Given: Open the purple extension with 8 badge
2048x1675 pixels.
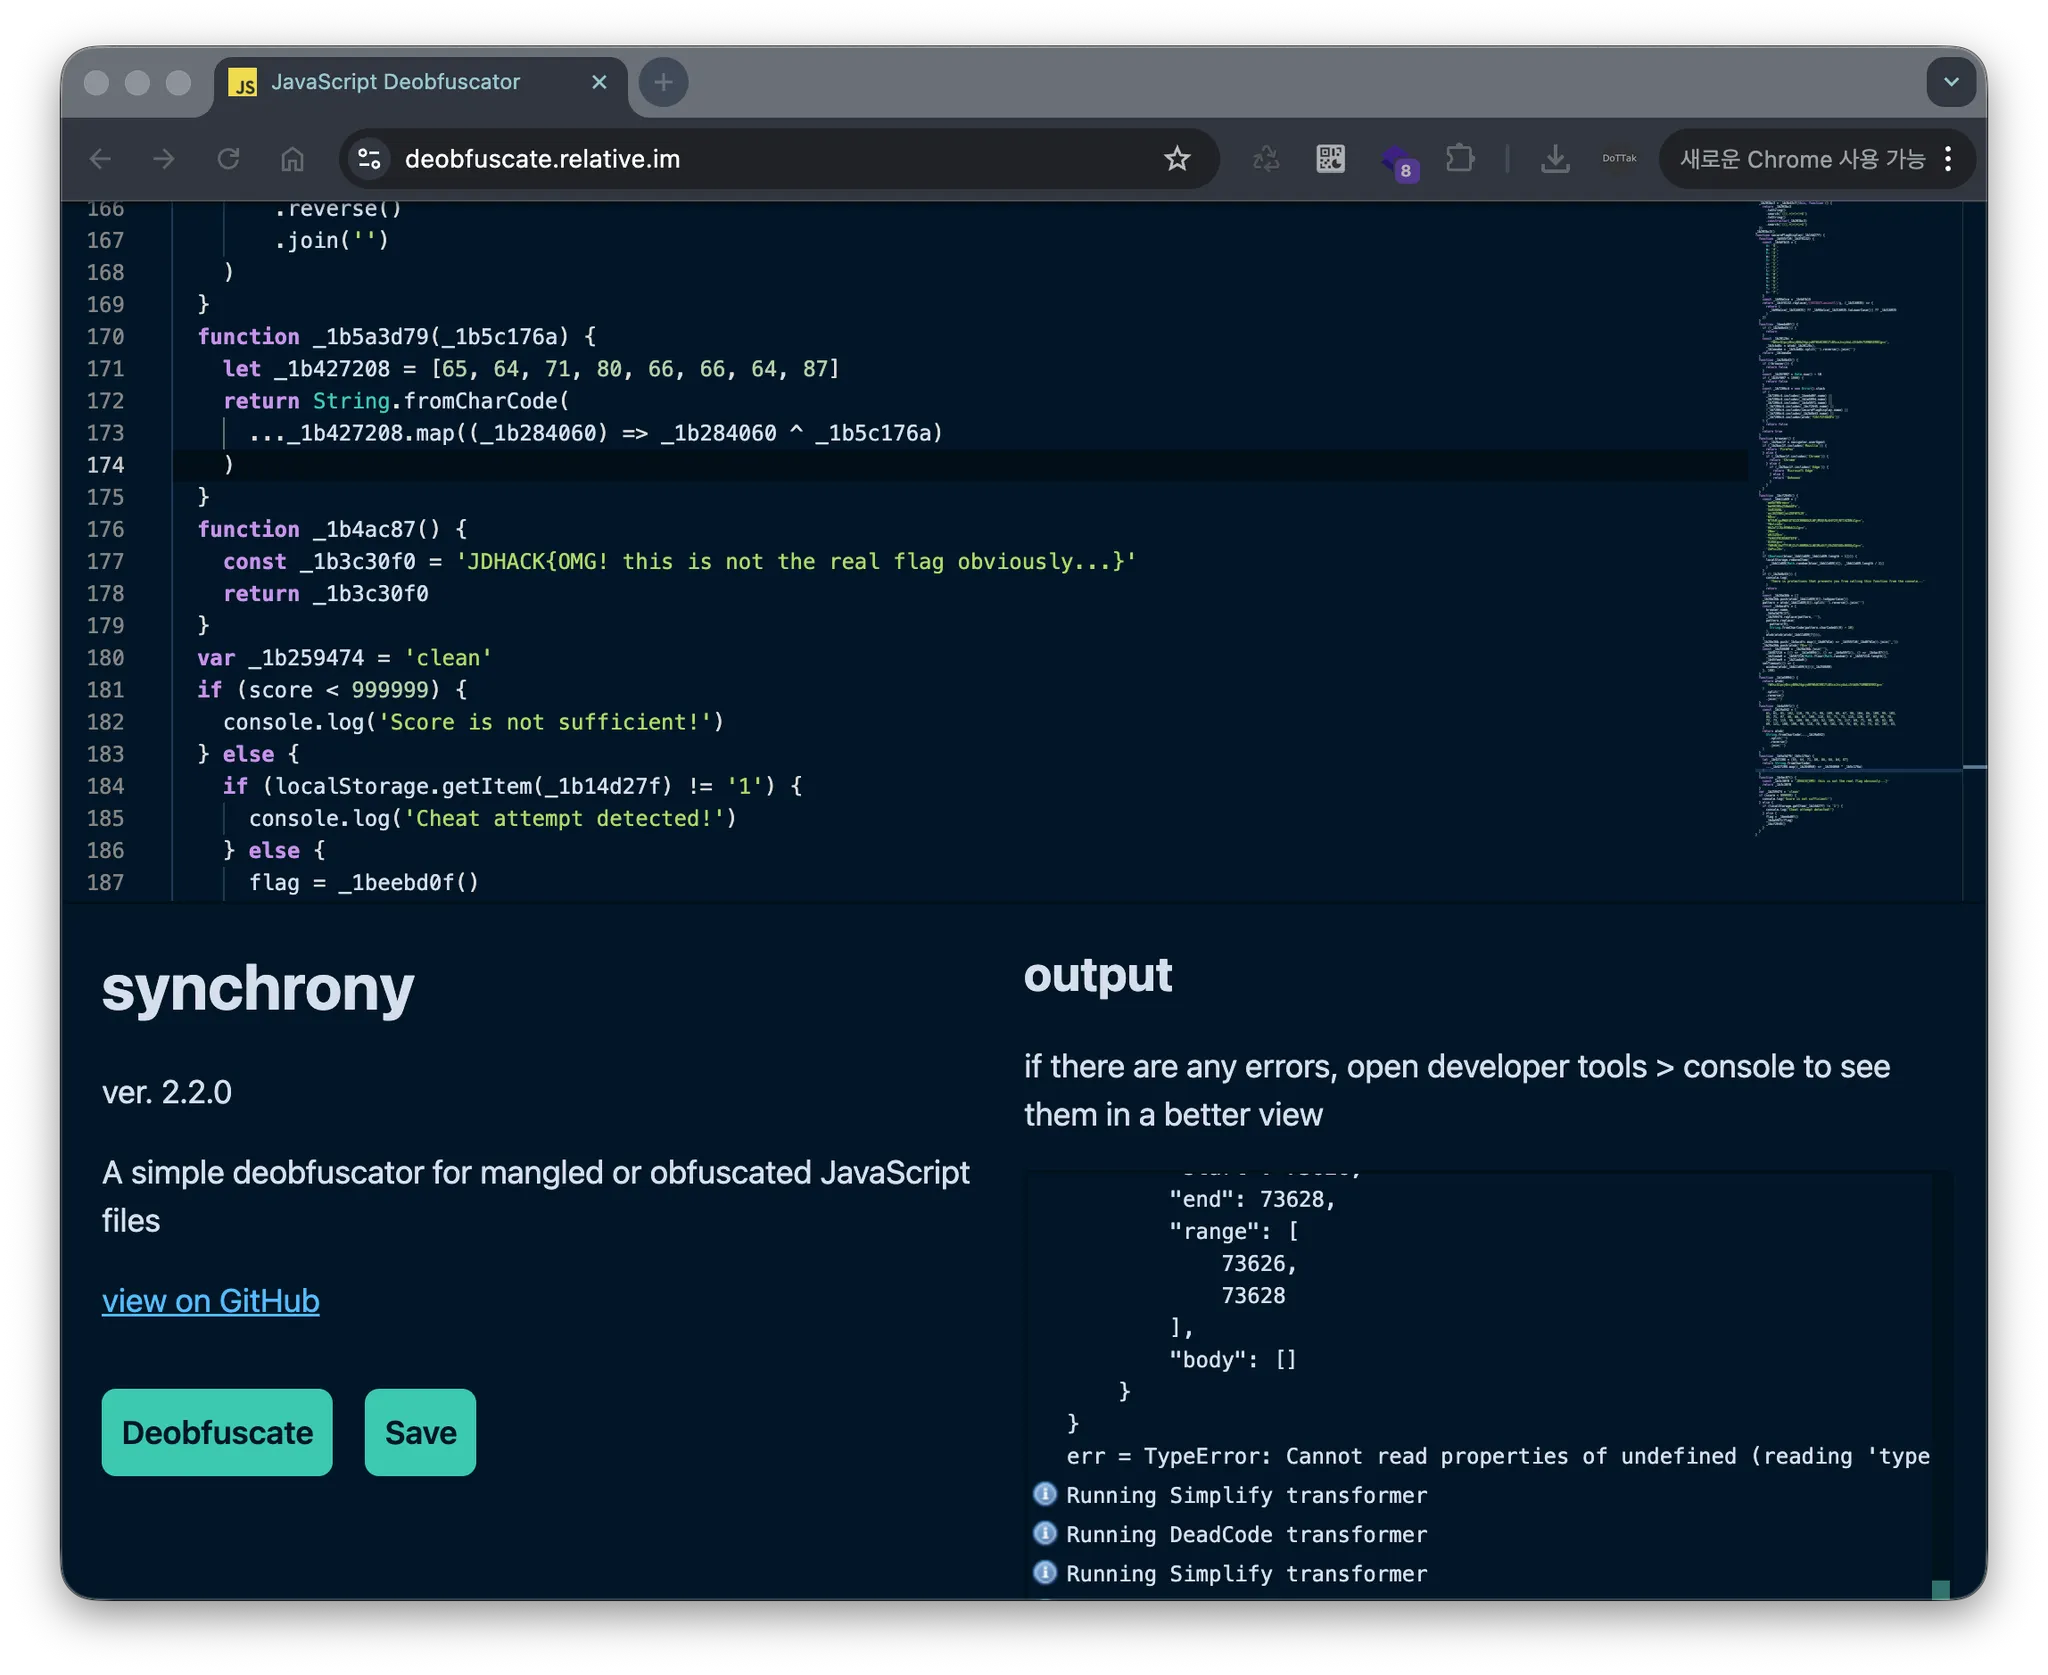Looking at the screenshot, I should (x=1396, y=160).
